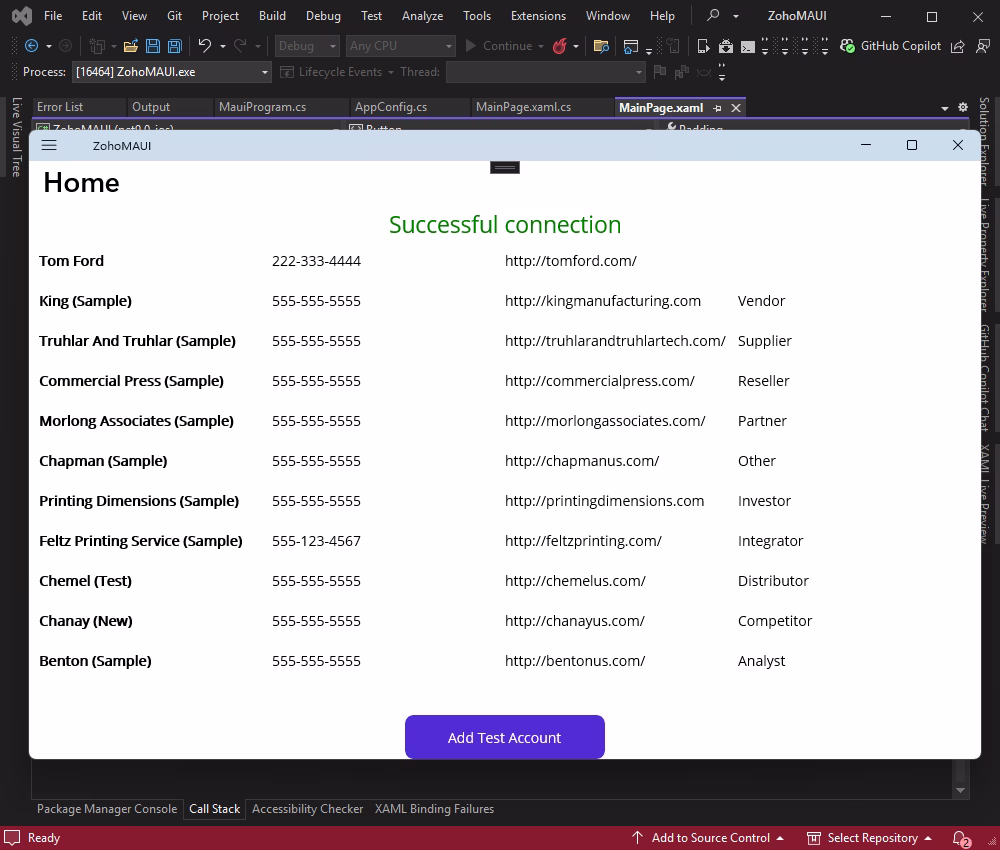Click the status bar Ready icon
Viewport: 1000px width, 850px height.
coord(12,837)
